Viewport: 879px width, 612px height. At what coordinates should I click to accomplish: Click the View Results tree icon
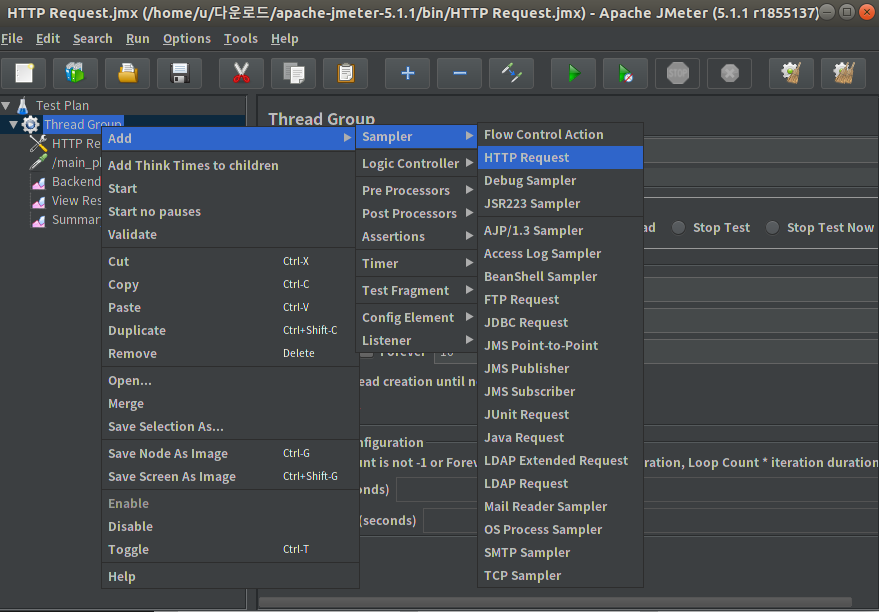coord(39,201)
